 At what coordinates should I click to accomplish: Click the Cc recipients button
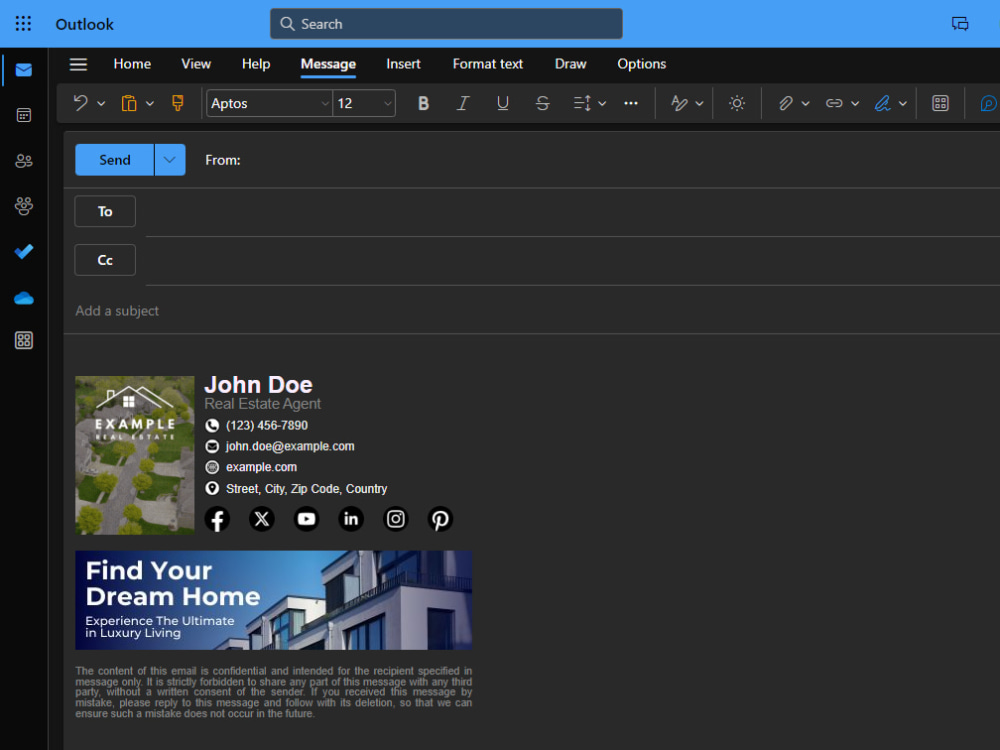pyautogui.click(x=105, y=260)
